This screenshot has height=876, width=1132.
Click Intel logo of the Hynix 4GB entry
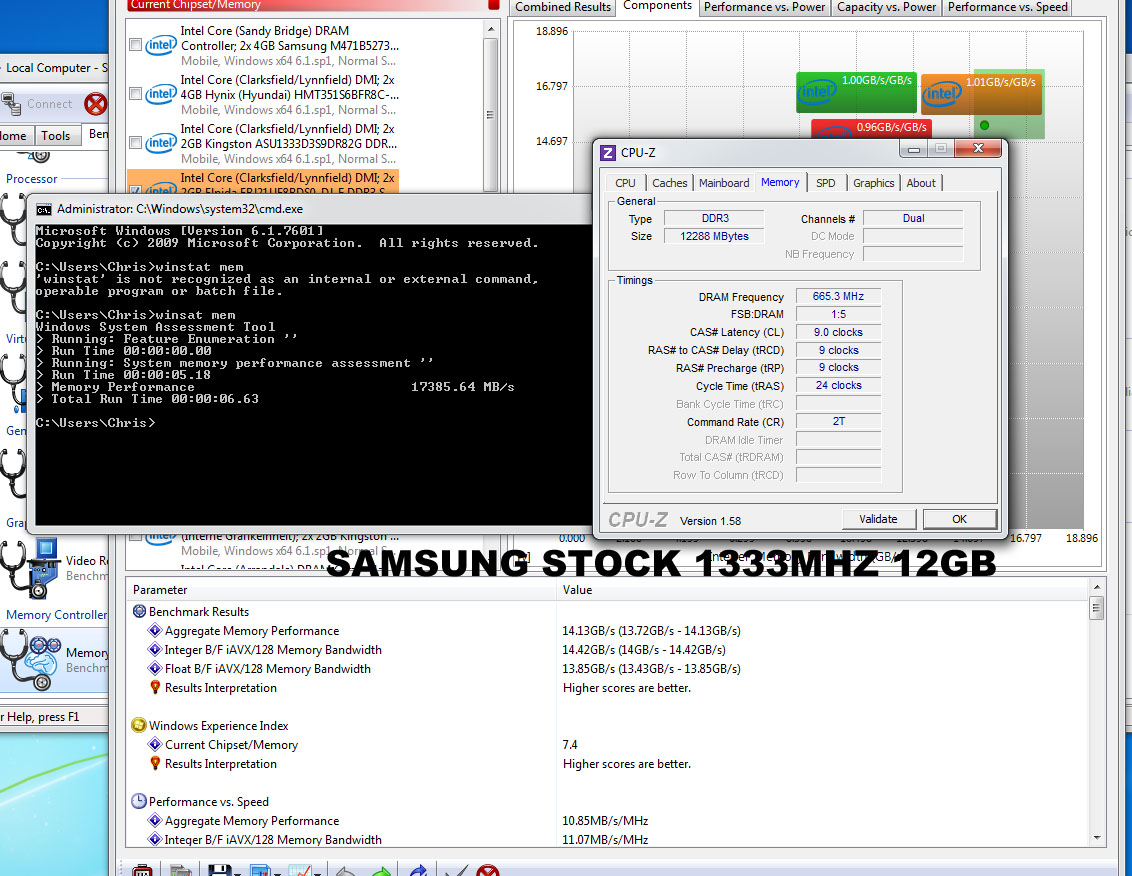pyautogui.click(x=160, y=95)
